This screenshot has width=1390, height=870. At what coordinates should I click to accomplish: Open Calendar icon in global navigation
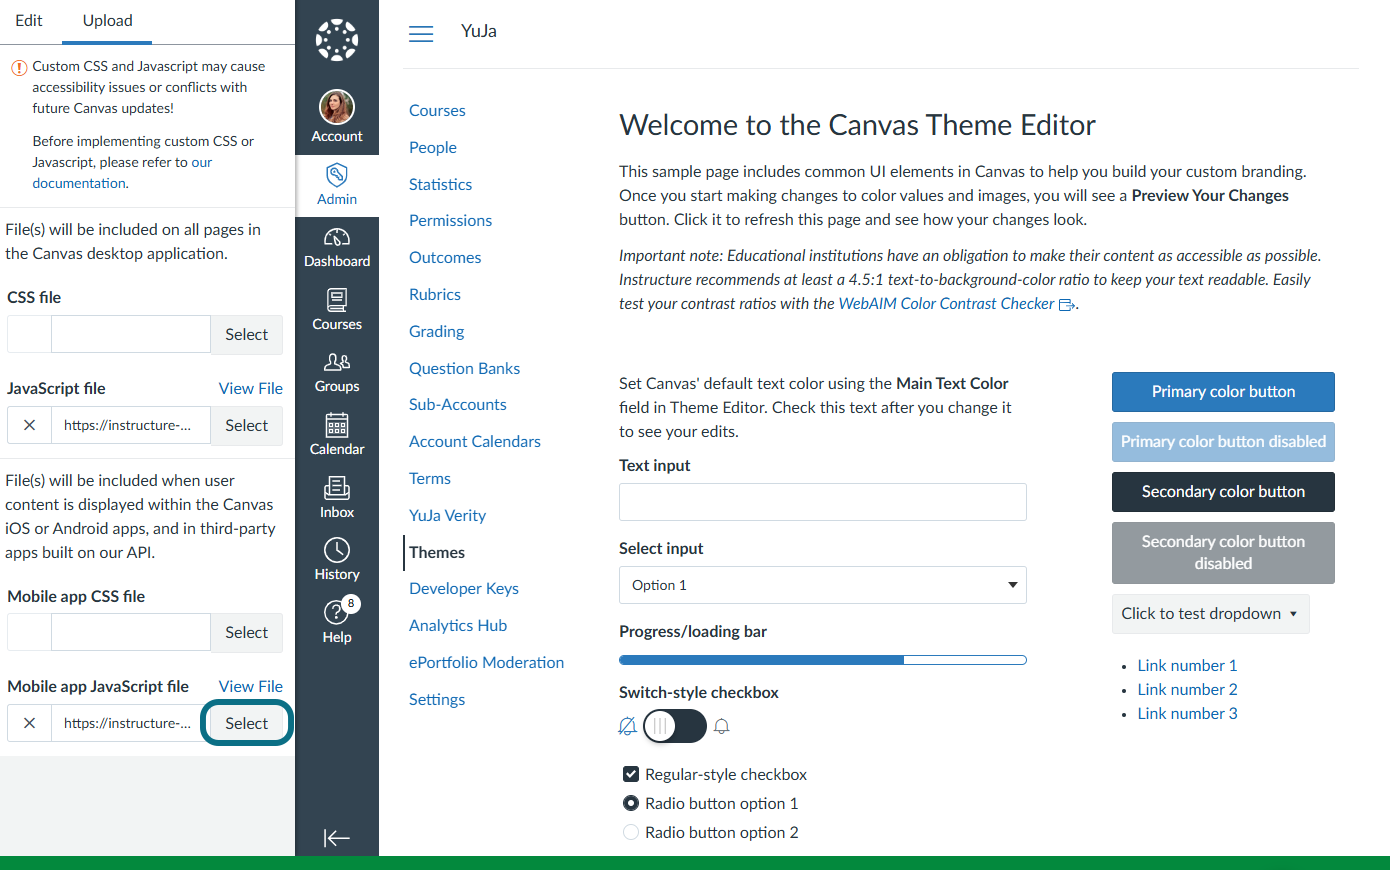[337, 425]
